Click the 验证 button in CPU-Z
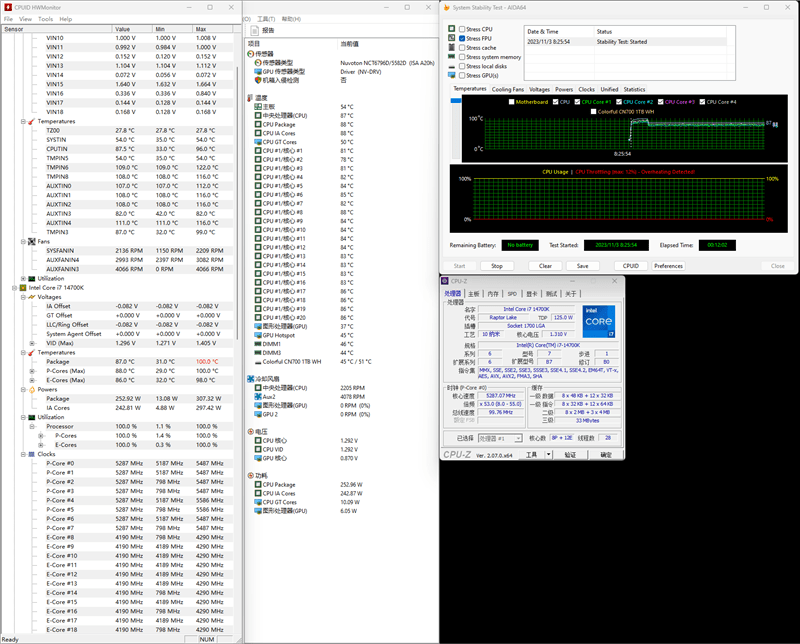The height and width of the screenshot is (644, 800). coord(570,455)
